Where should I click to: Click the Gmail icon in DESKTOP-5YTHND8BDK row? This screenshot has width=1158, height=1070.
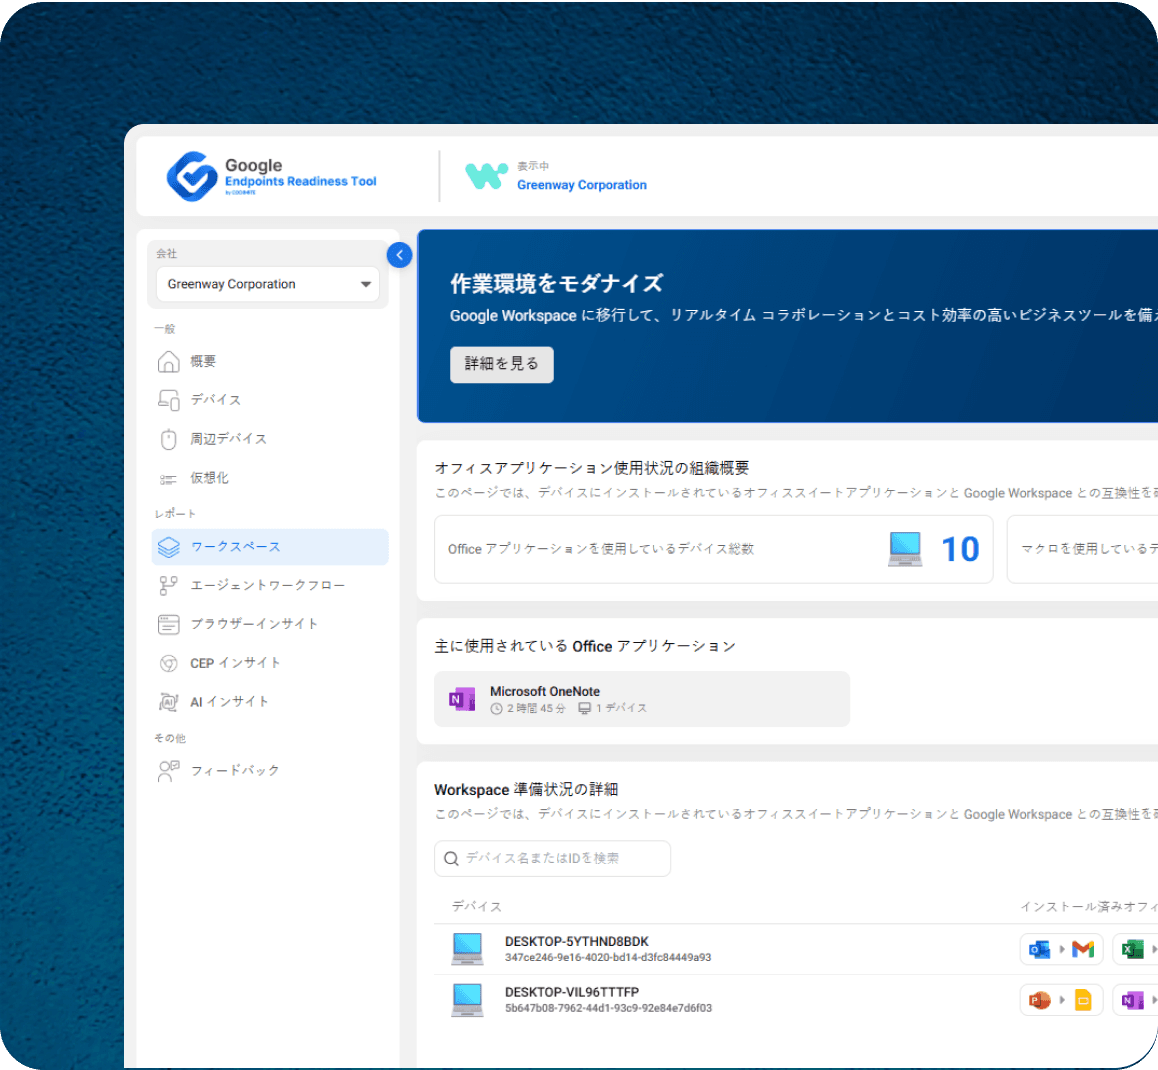click(x=1083, y=950)
